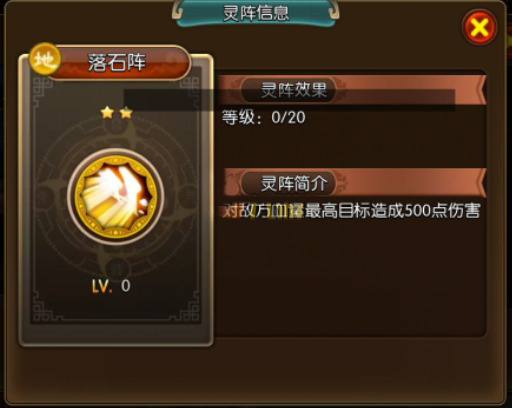Image resolution: width=512 pixels, height=408 pixels.
Task: Click the second gold star rating
Action: [x=126, y=113]
